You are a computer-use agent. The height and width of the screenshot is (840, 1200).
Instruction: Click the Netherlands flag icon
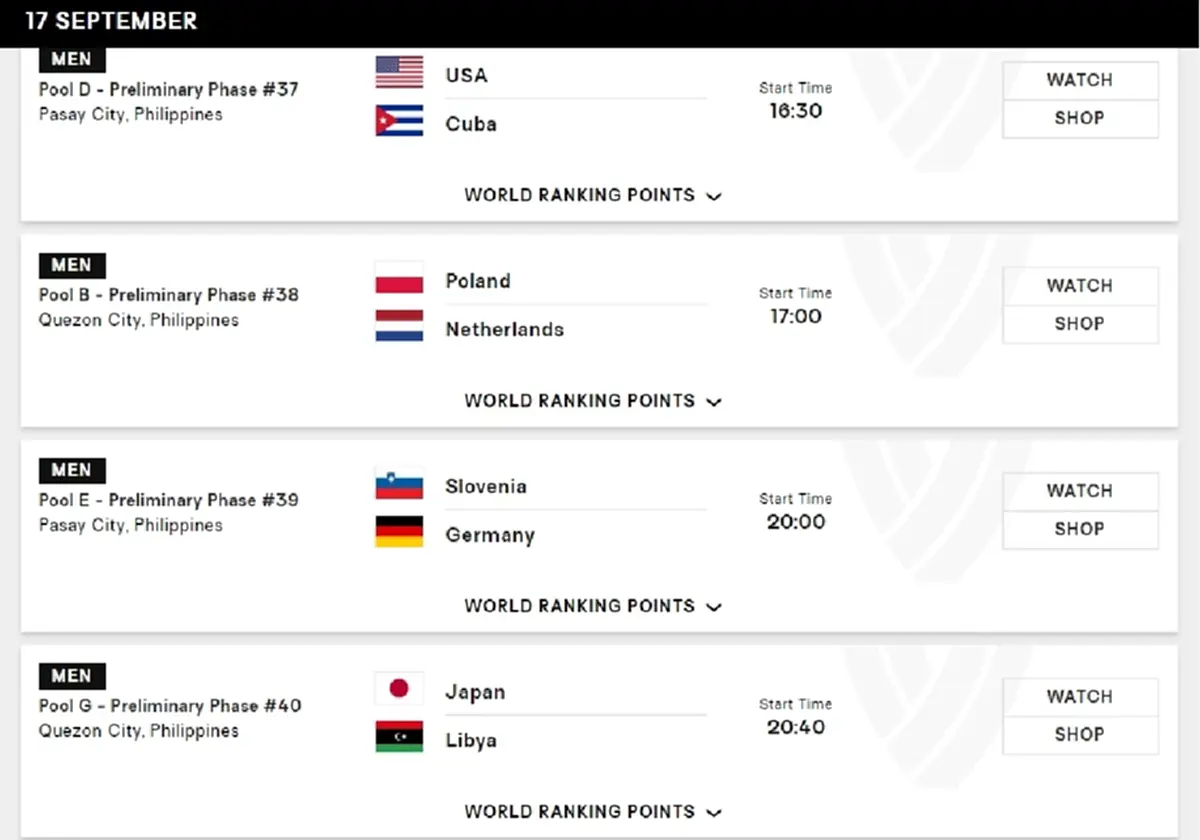pos(399,326)
